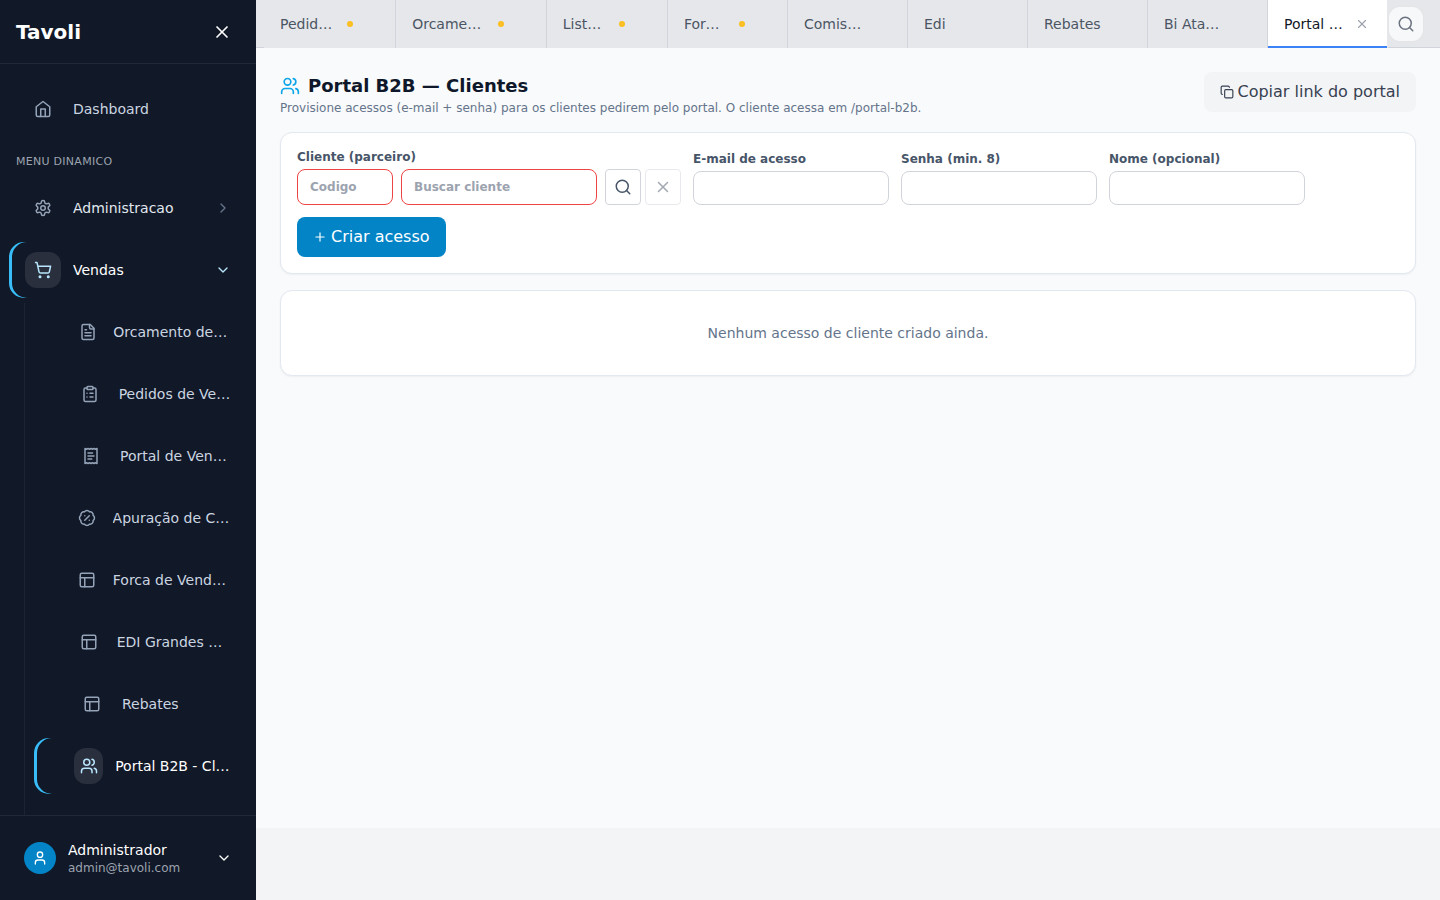
Task: Click the client search magnifier button
Action: tap(623, 187)
